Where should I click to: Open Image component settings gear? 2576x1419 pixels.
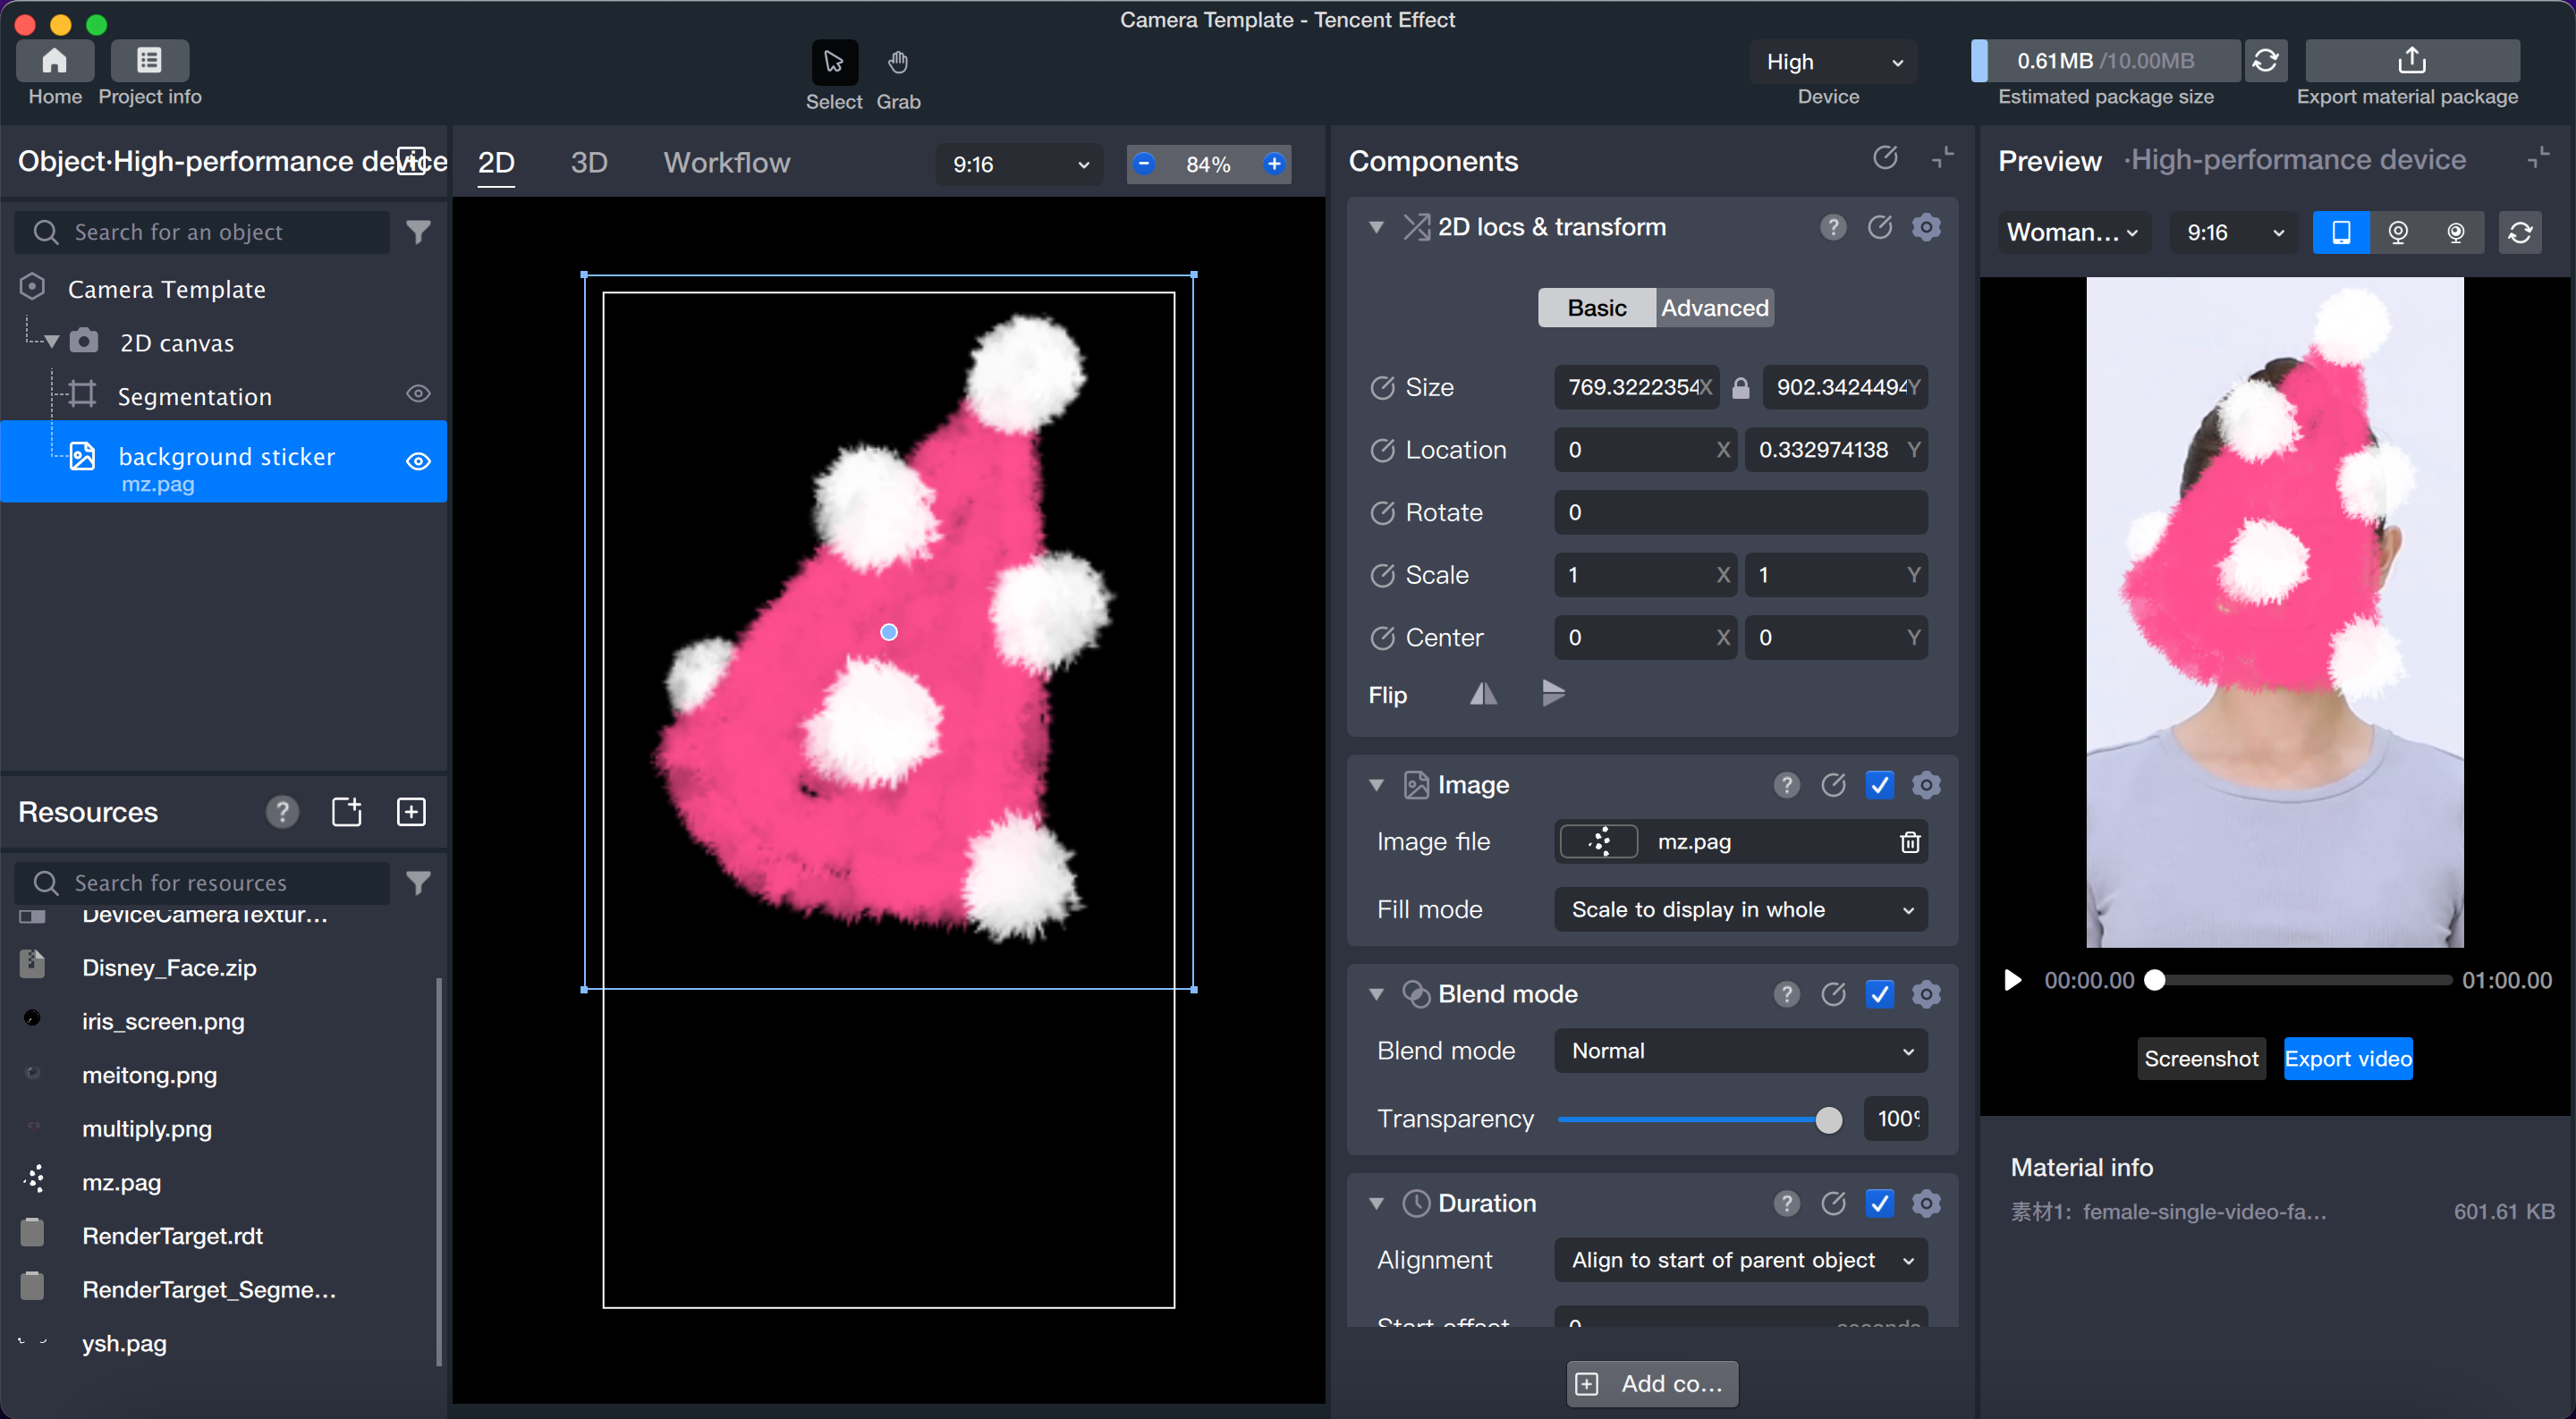(1926, 785)
